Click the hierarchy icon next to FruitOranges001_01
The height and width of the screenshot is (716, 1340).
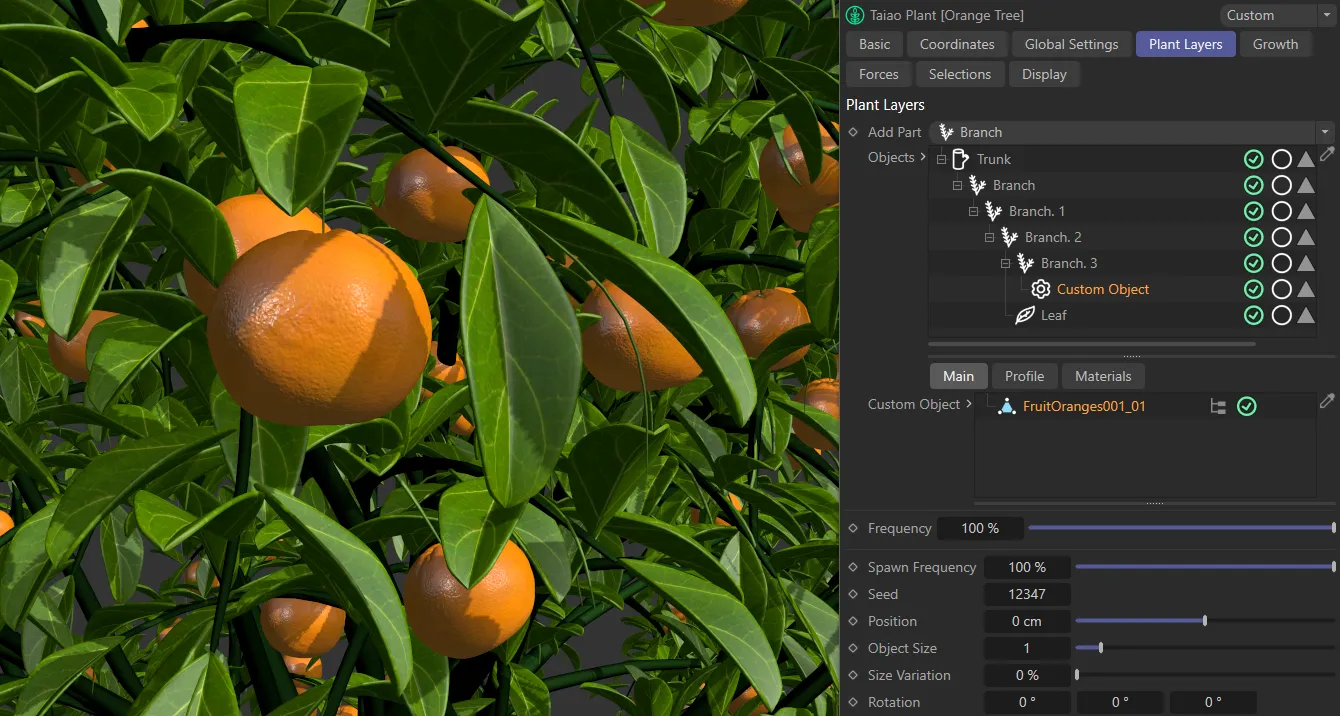(1217, 406)
